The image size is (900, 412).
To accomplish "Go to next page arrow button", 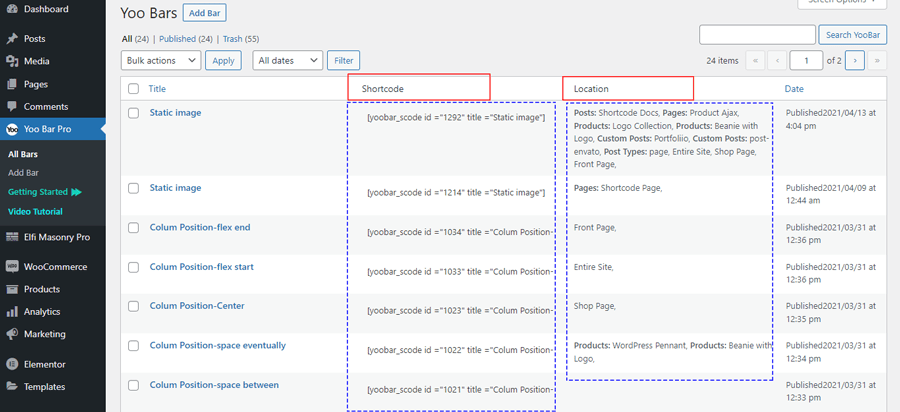I will click(x=855, y=60).
